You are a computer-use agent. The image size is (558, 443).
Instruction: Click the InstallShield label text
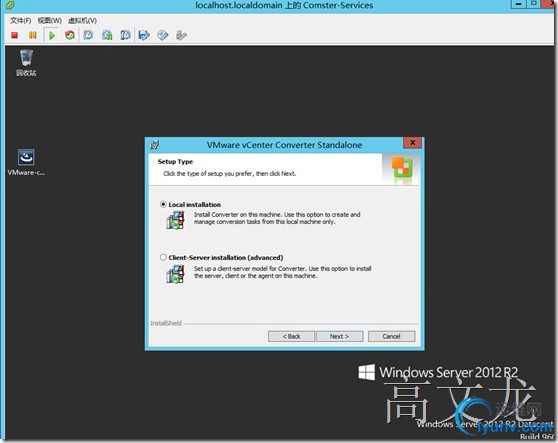tap(166, 323)
